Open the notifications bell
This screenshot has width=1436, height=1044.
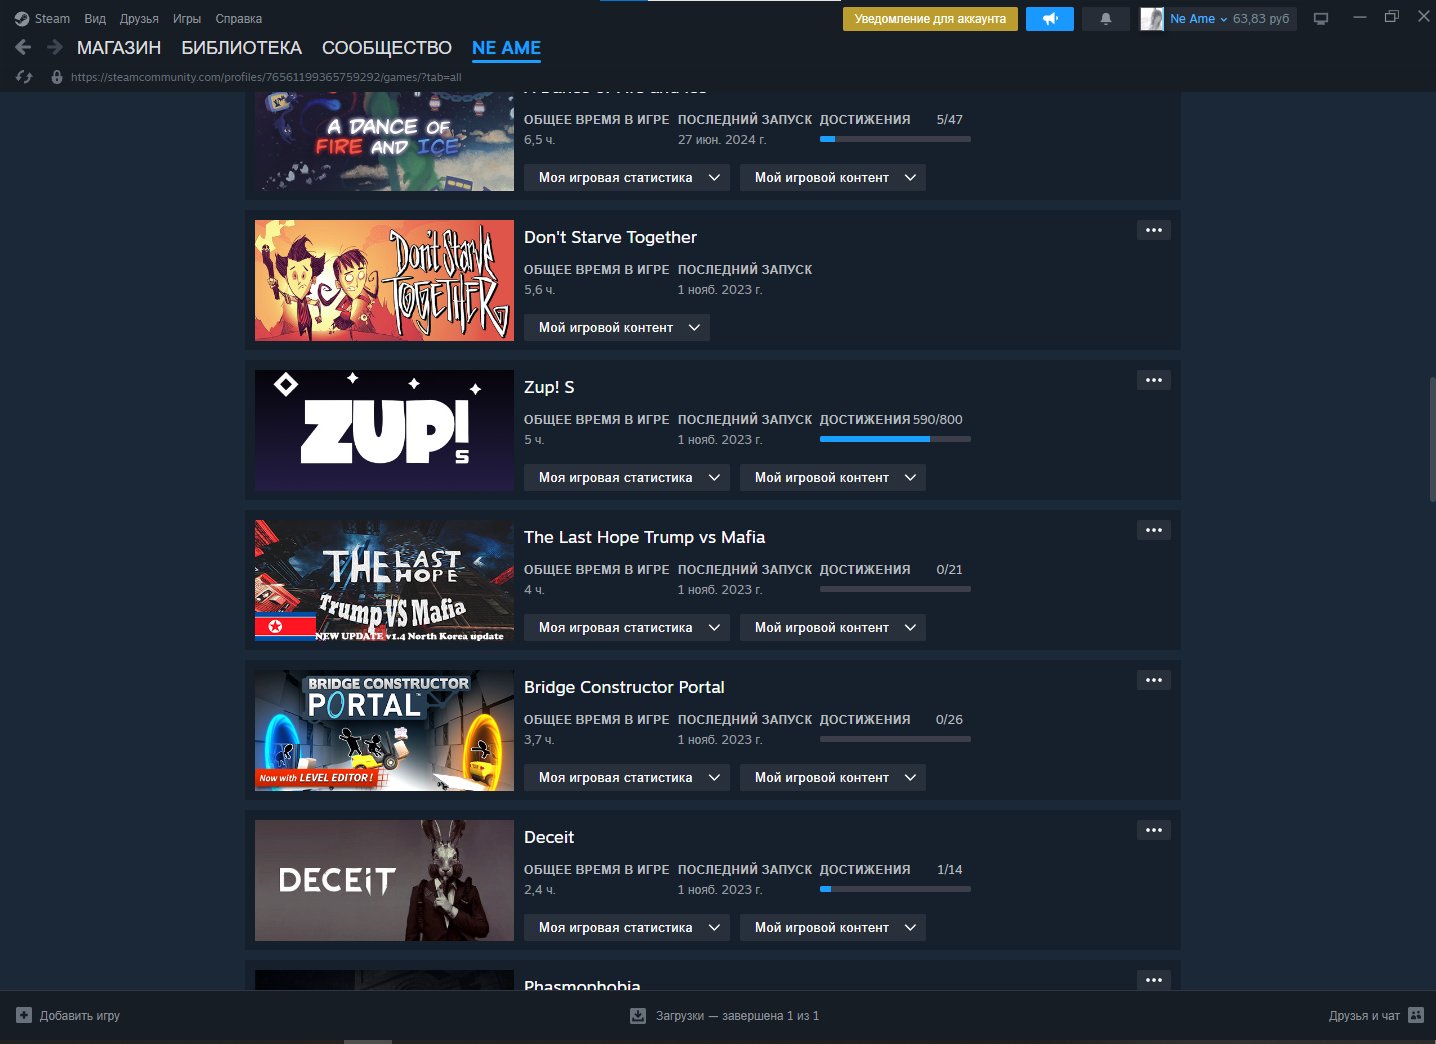coord(1105,19)
